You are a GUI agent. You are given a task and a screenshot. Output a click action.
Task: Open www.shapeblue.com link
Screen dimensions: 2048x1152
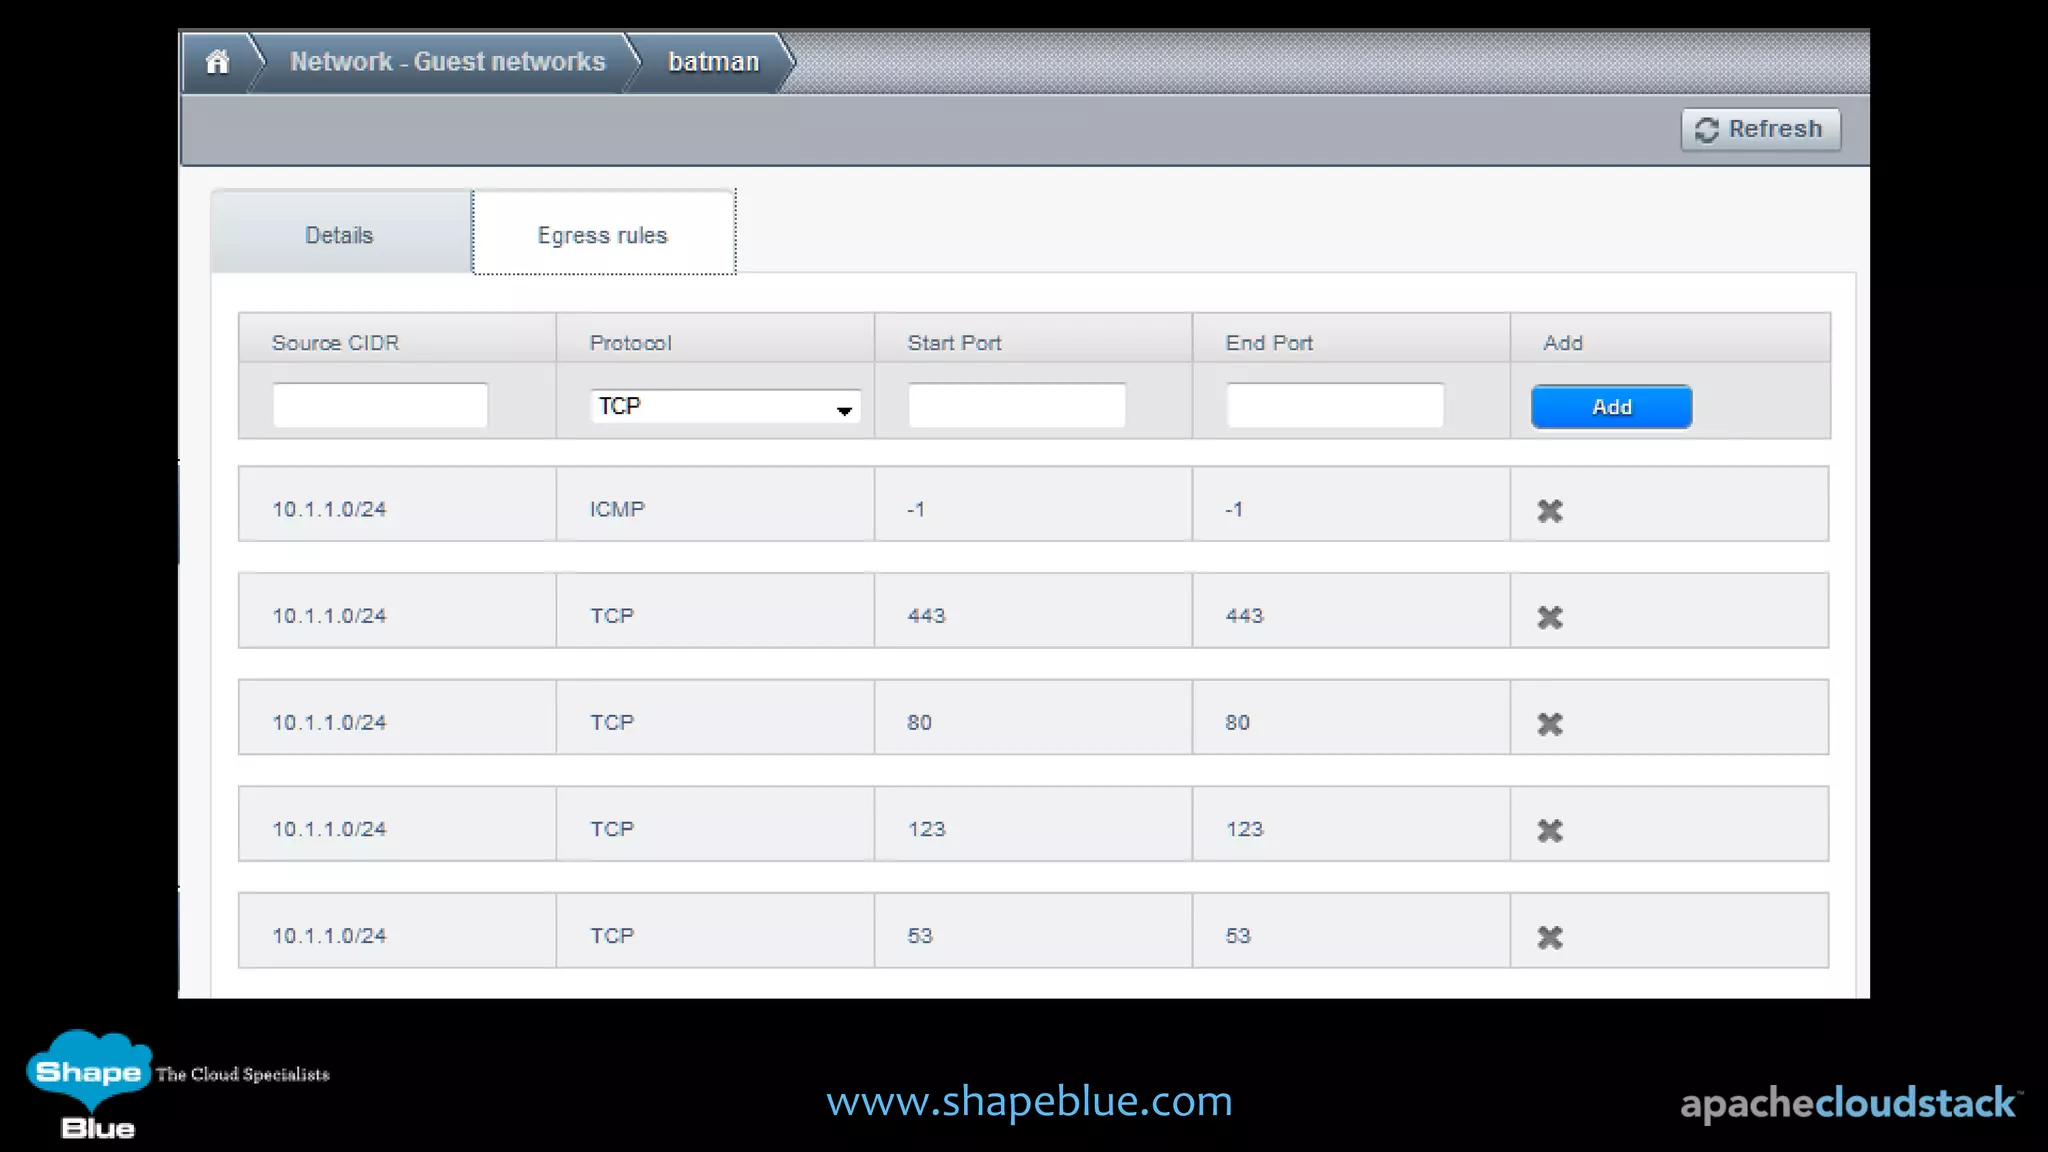pos(1029,1101)
